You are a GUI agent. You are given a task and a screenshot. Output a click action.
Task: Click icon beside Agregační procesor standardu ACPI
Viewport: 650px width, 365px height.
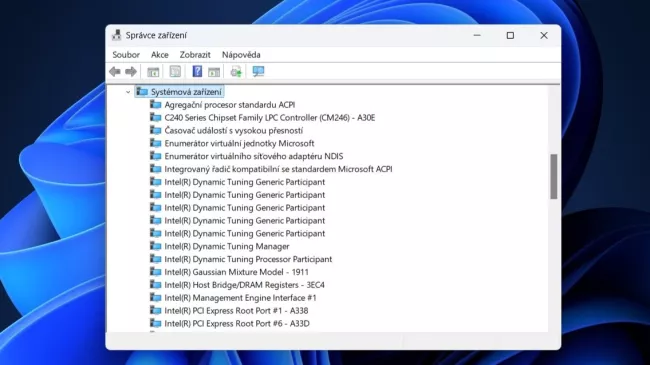coord(156,105)
